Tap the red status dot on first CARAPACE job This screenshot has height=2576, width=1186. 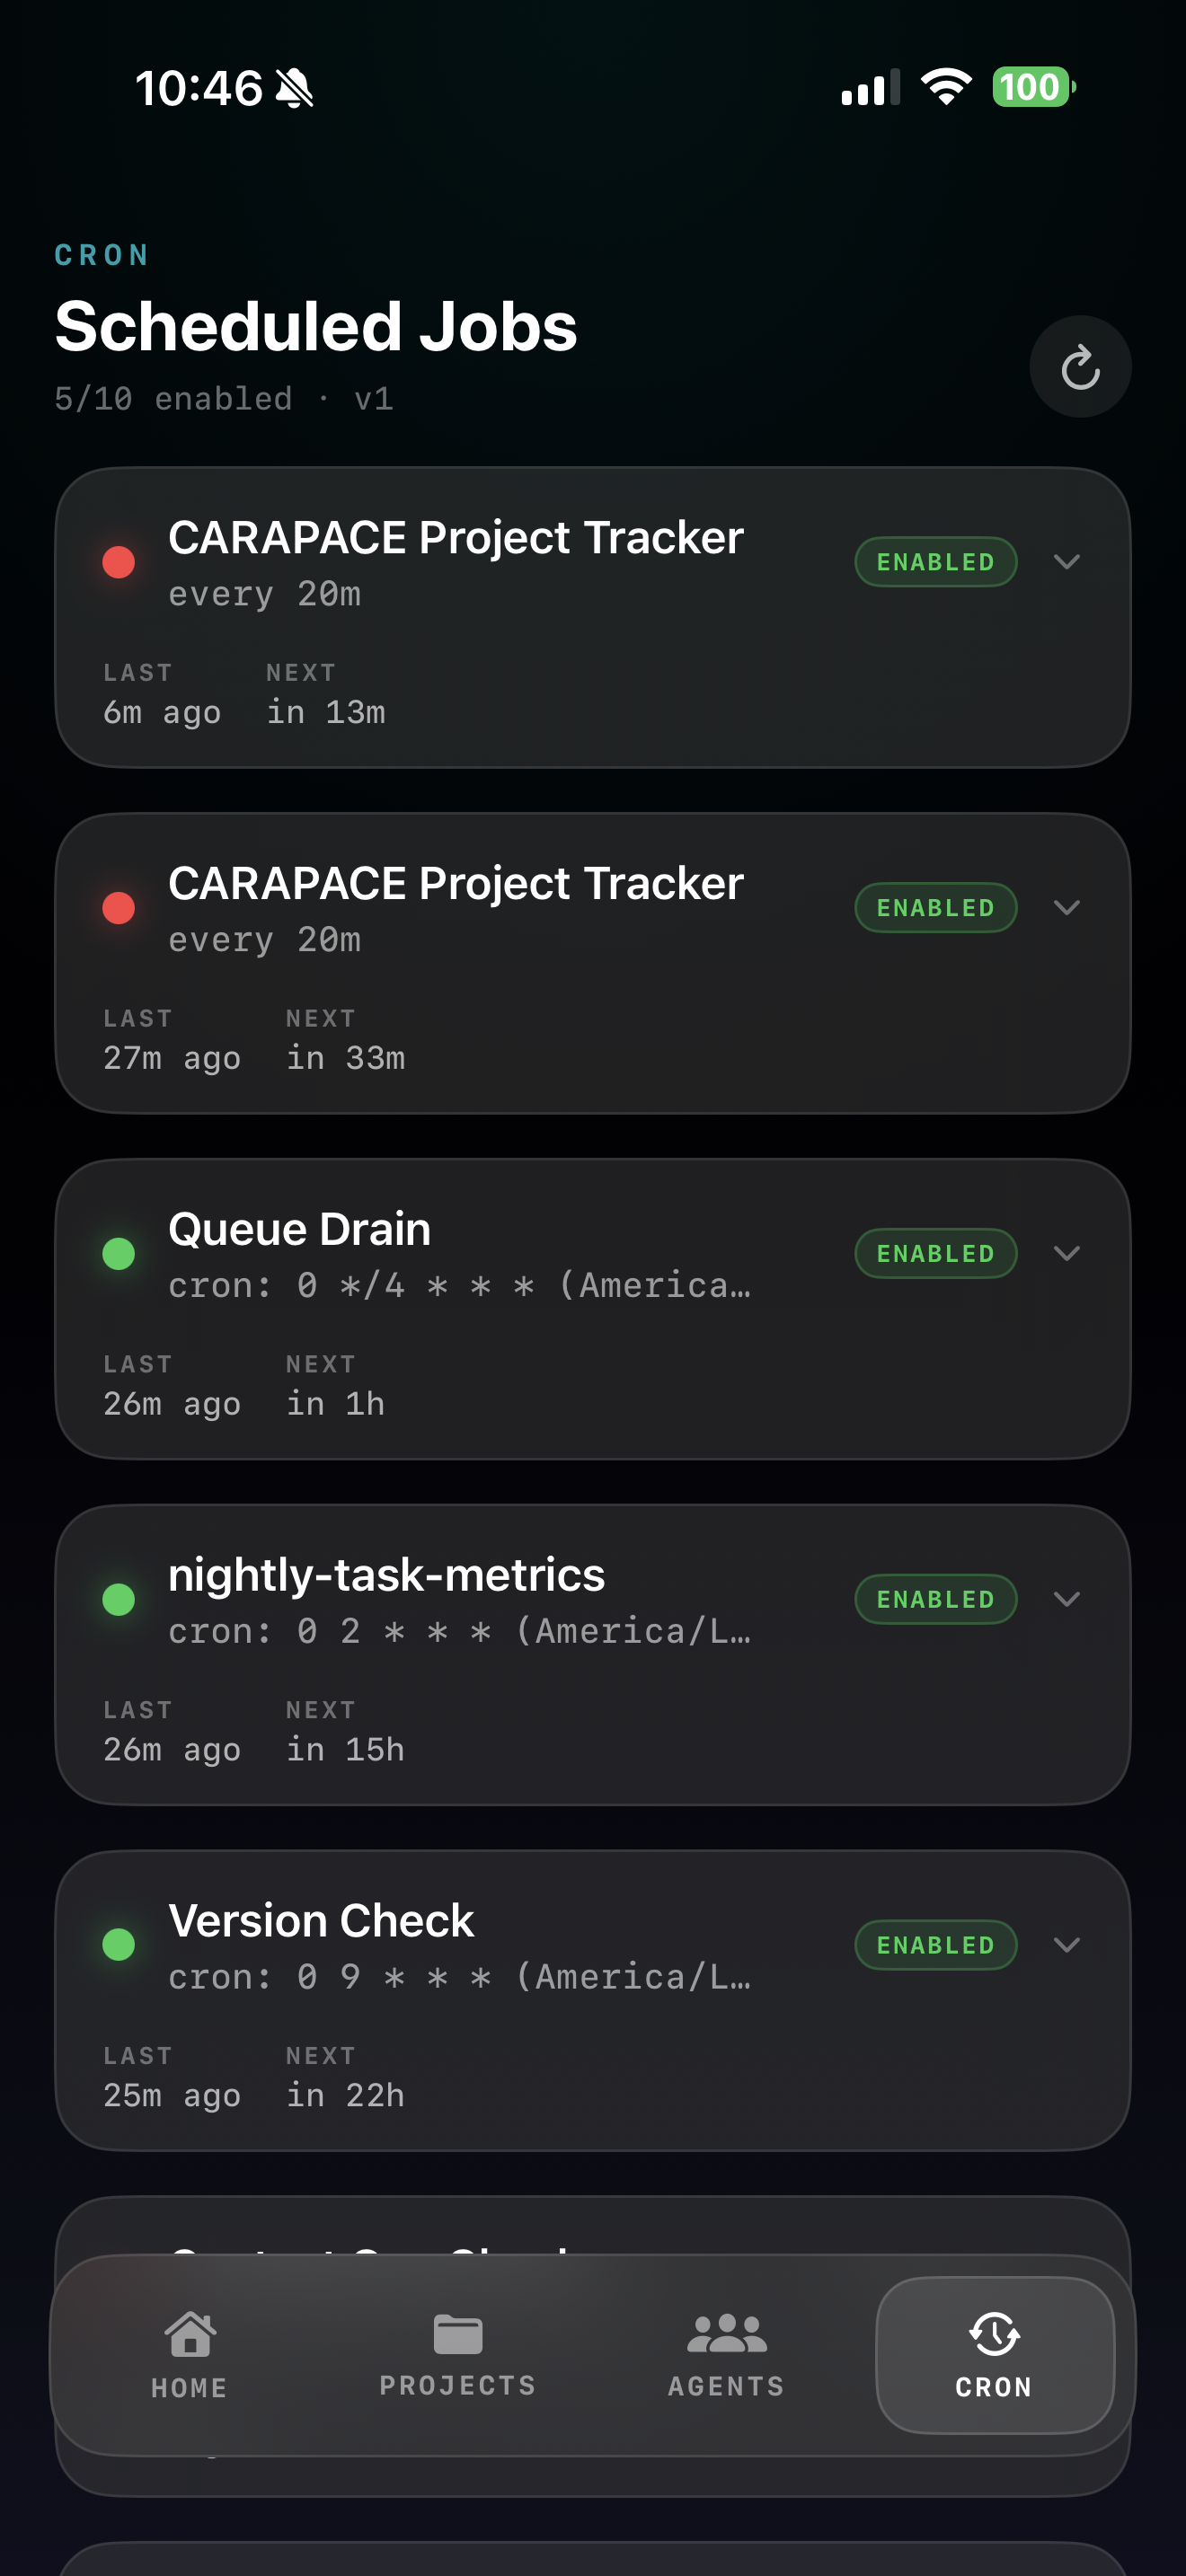point(119,562)
